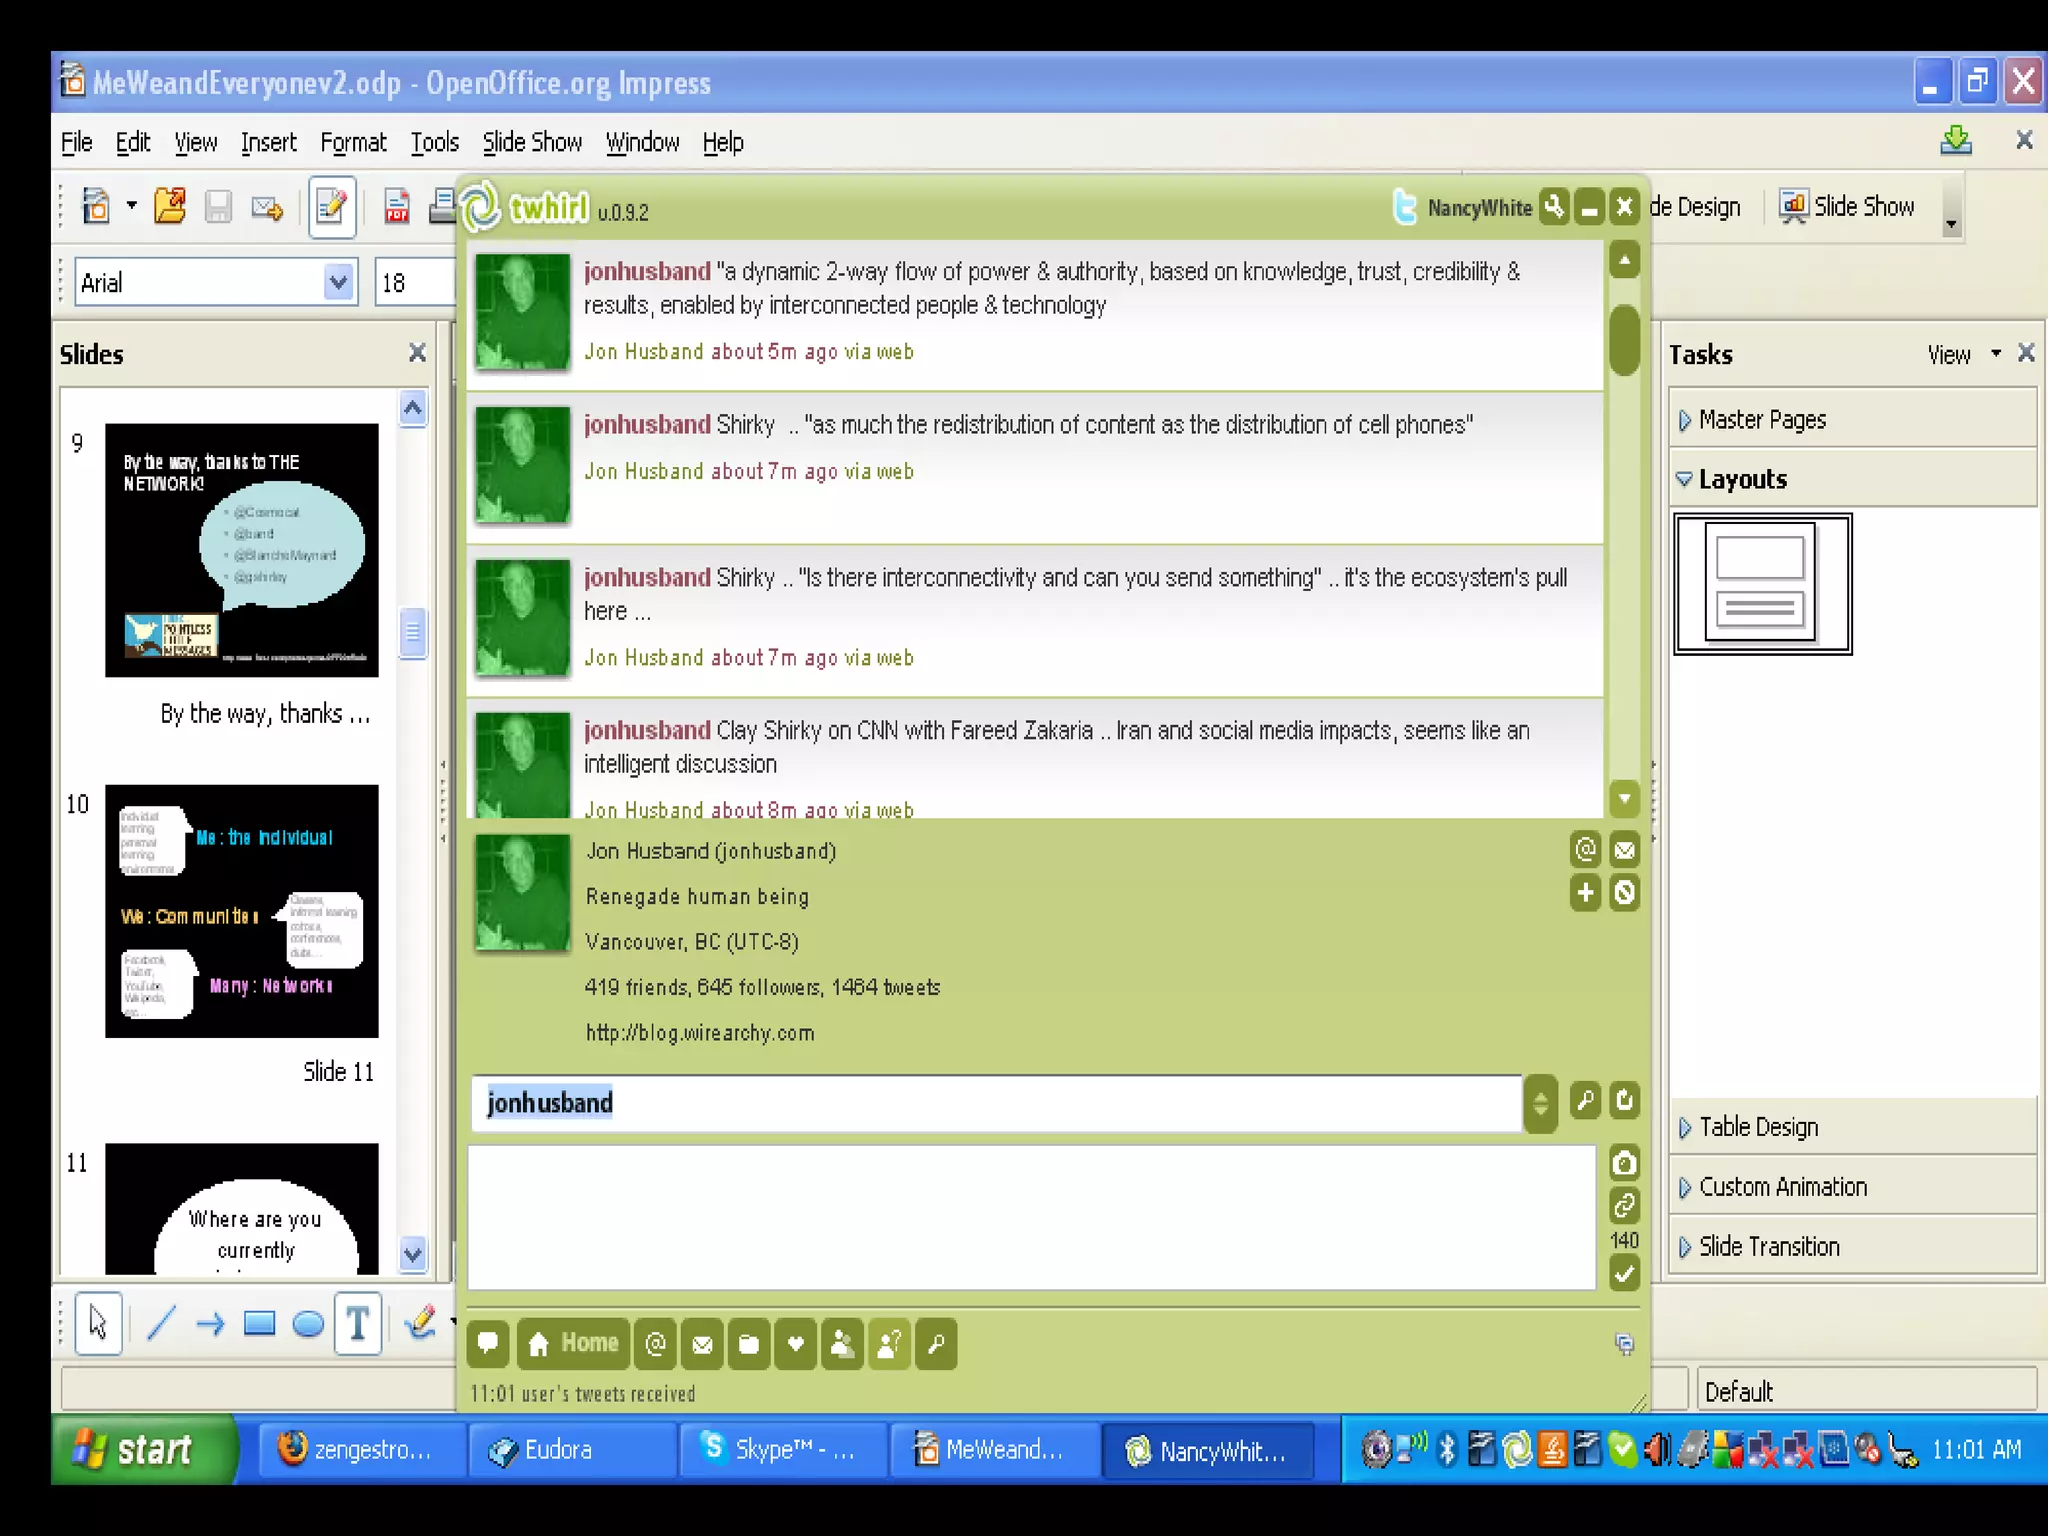The image size is (2048, 1536).
Task: Click the Export as PDF icon
Action: pyautogui.click(x=397, y=207)
